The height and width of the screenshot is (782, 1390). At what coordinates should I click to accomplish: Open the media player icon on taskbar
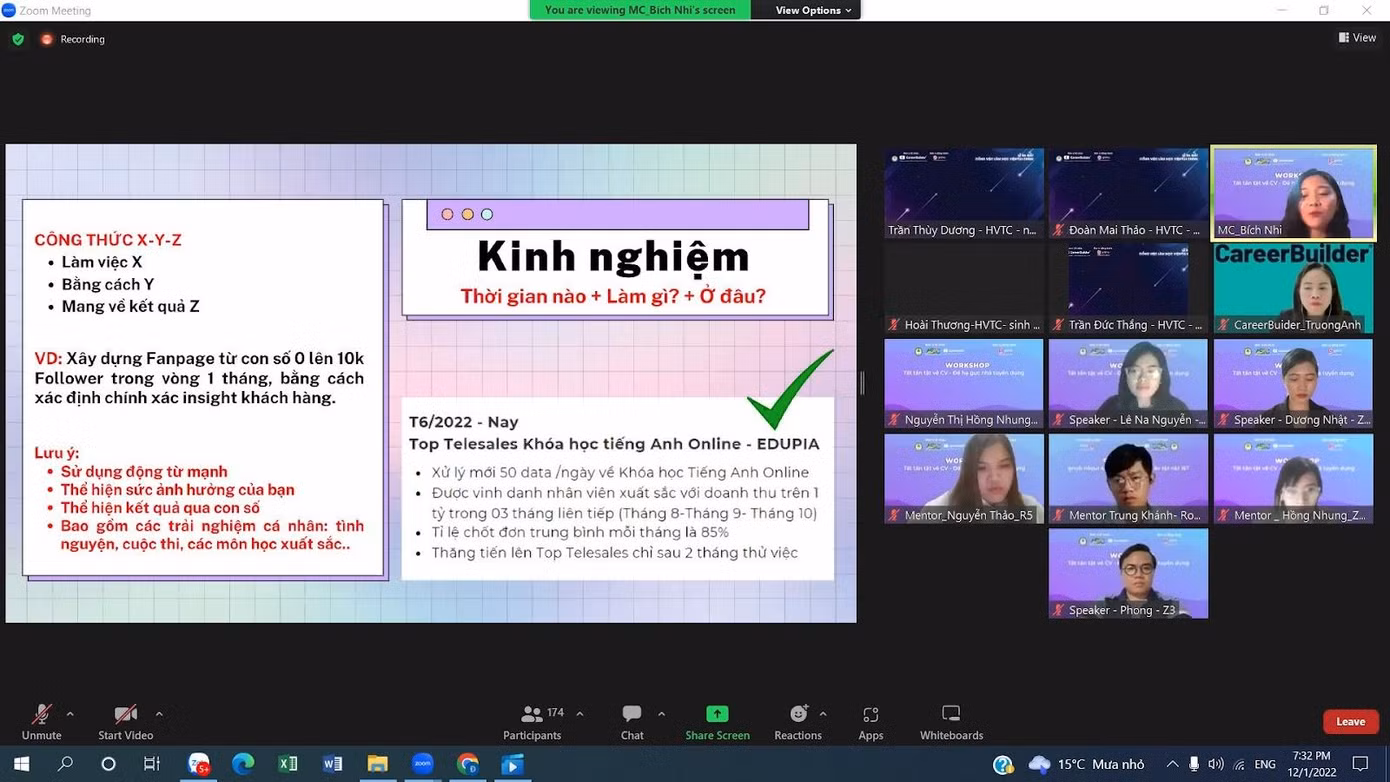click(512, 764)
